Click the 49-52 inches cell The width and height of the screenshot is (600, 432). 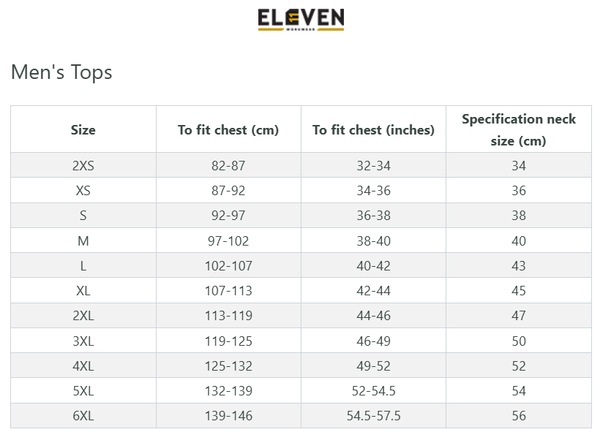point(373,366)
